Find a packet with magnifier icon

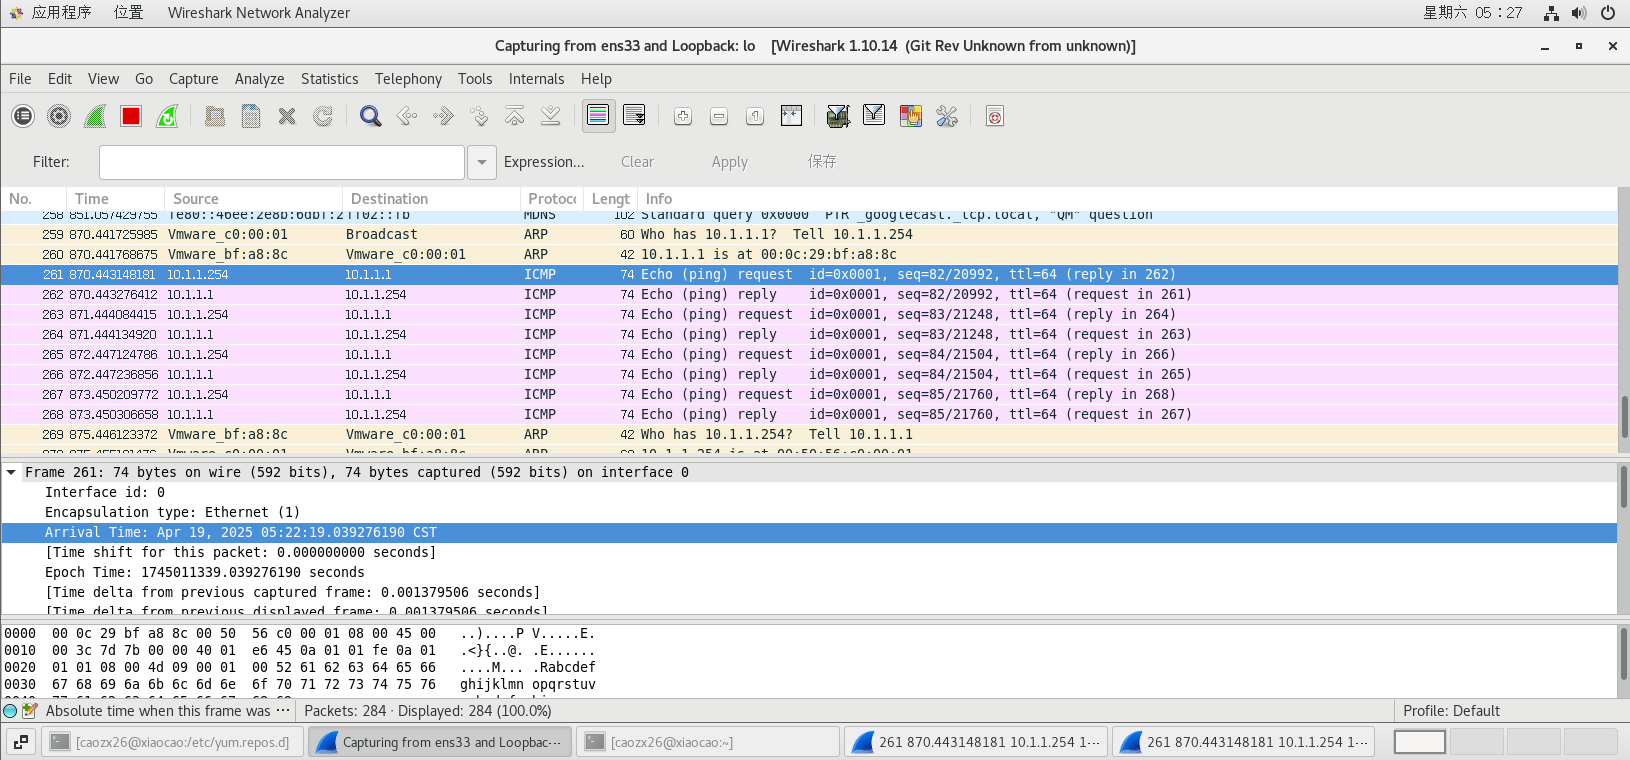tap(371, 116)
